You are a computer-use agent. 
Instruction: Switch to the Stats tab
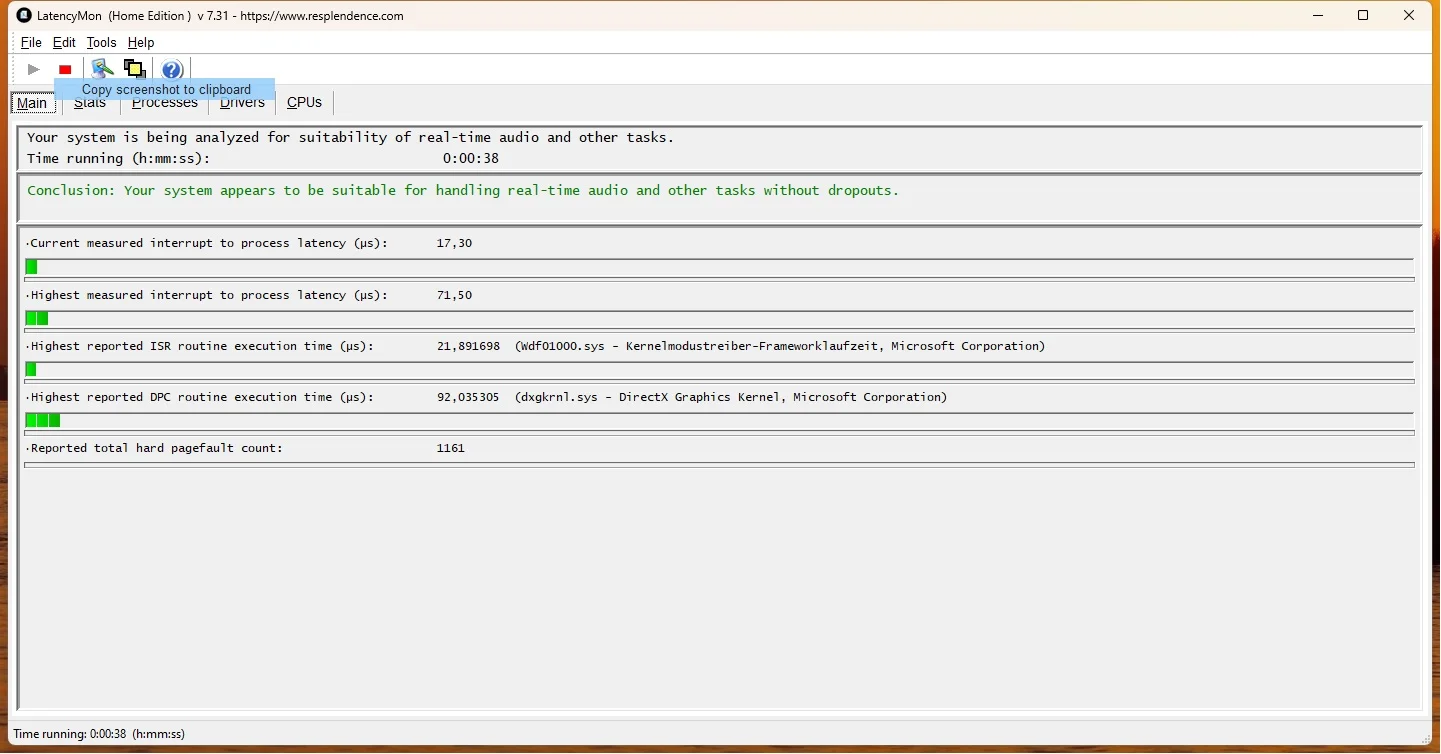pos(90,103)
